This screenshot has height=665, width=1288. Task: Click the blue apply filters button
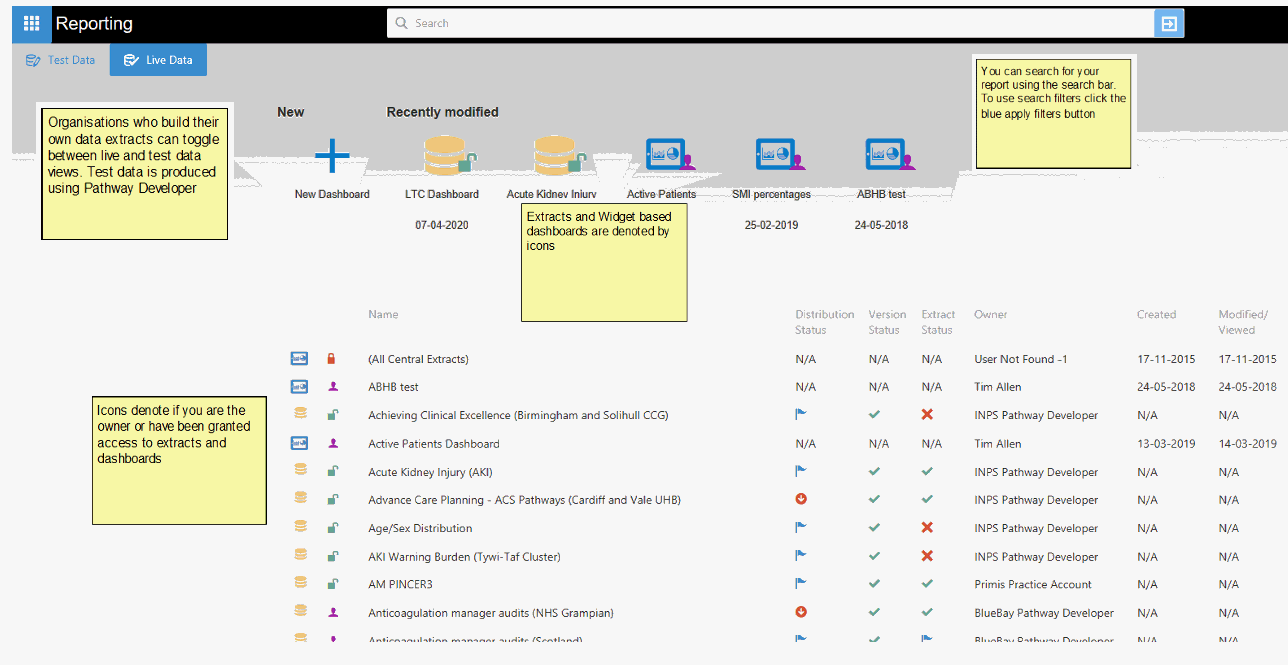point(1168,23)
